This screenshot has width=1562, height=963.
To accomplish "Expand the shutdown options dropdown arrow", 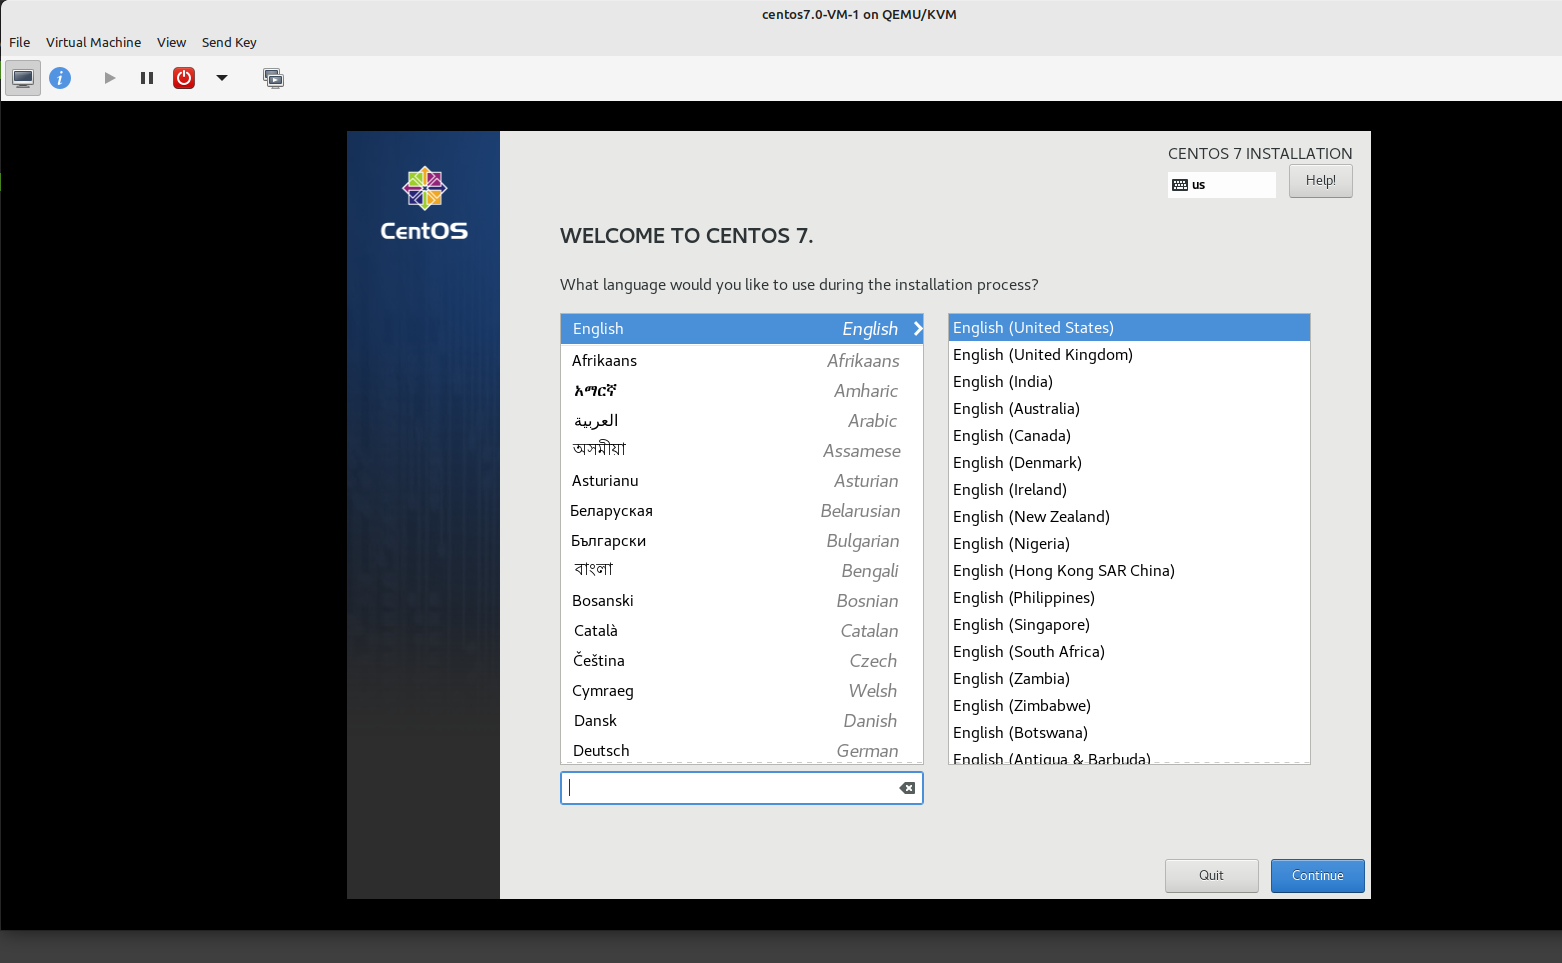I will 222,78.
